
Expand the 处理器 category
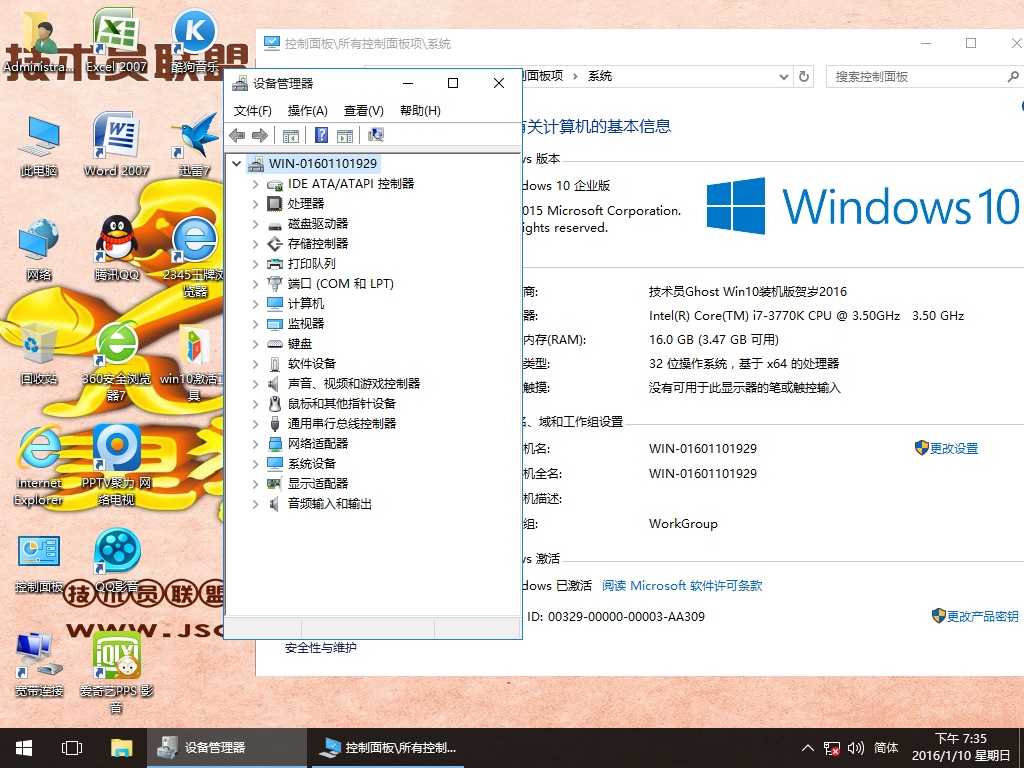[255, 204]
